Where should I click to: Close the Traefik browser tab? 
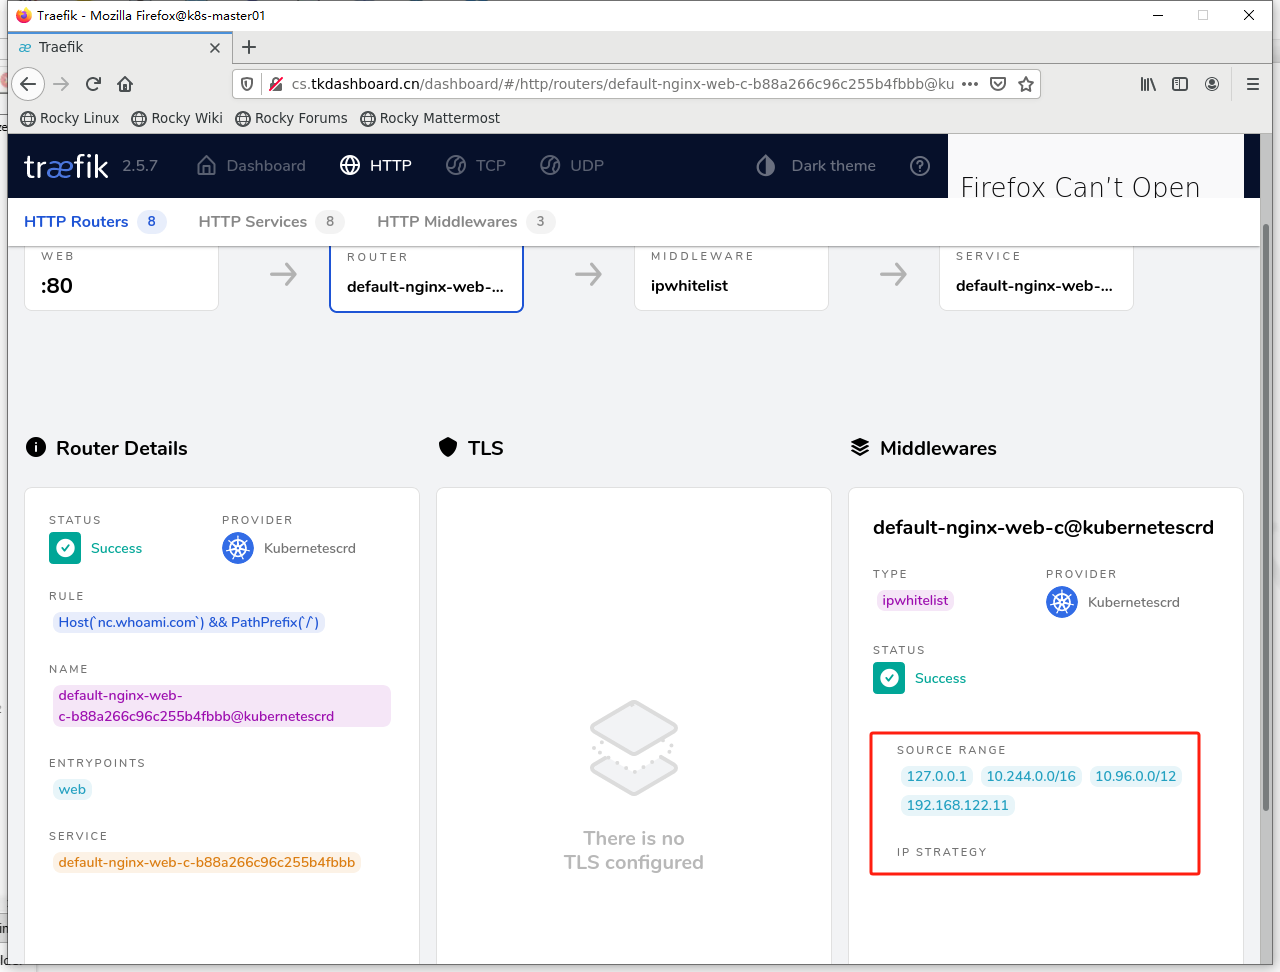point(215,47)
